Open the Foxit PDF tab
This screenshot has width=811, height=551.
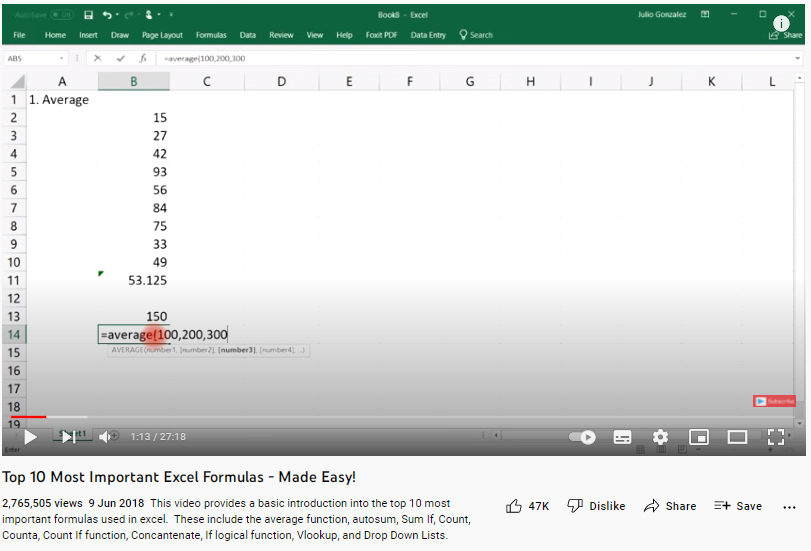pyautogui.click(x=381, y=35)
